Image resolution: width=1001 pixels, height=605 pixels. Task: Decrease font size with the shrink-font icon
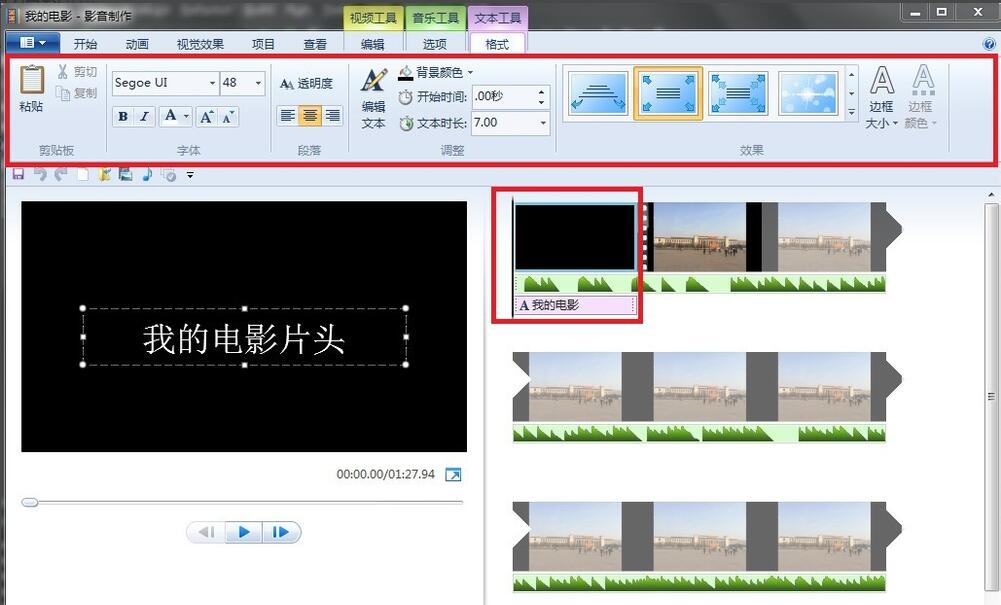(x=228, y=116)
